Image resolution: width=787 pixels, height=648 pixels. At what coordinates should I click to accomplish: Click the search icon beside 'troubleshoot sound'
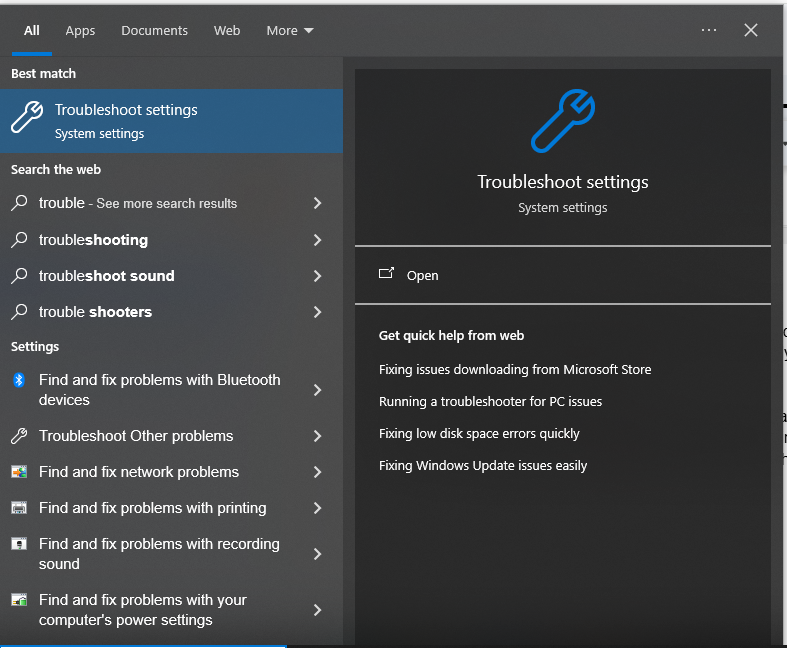click(x=19, y=276)
